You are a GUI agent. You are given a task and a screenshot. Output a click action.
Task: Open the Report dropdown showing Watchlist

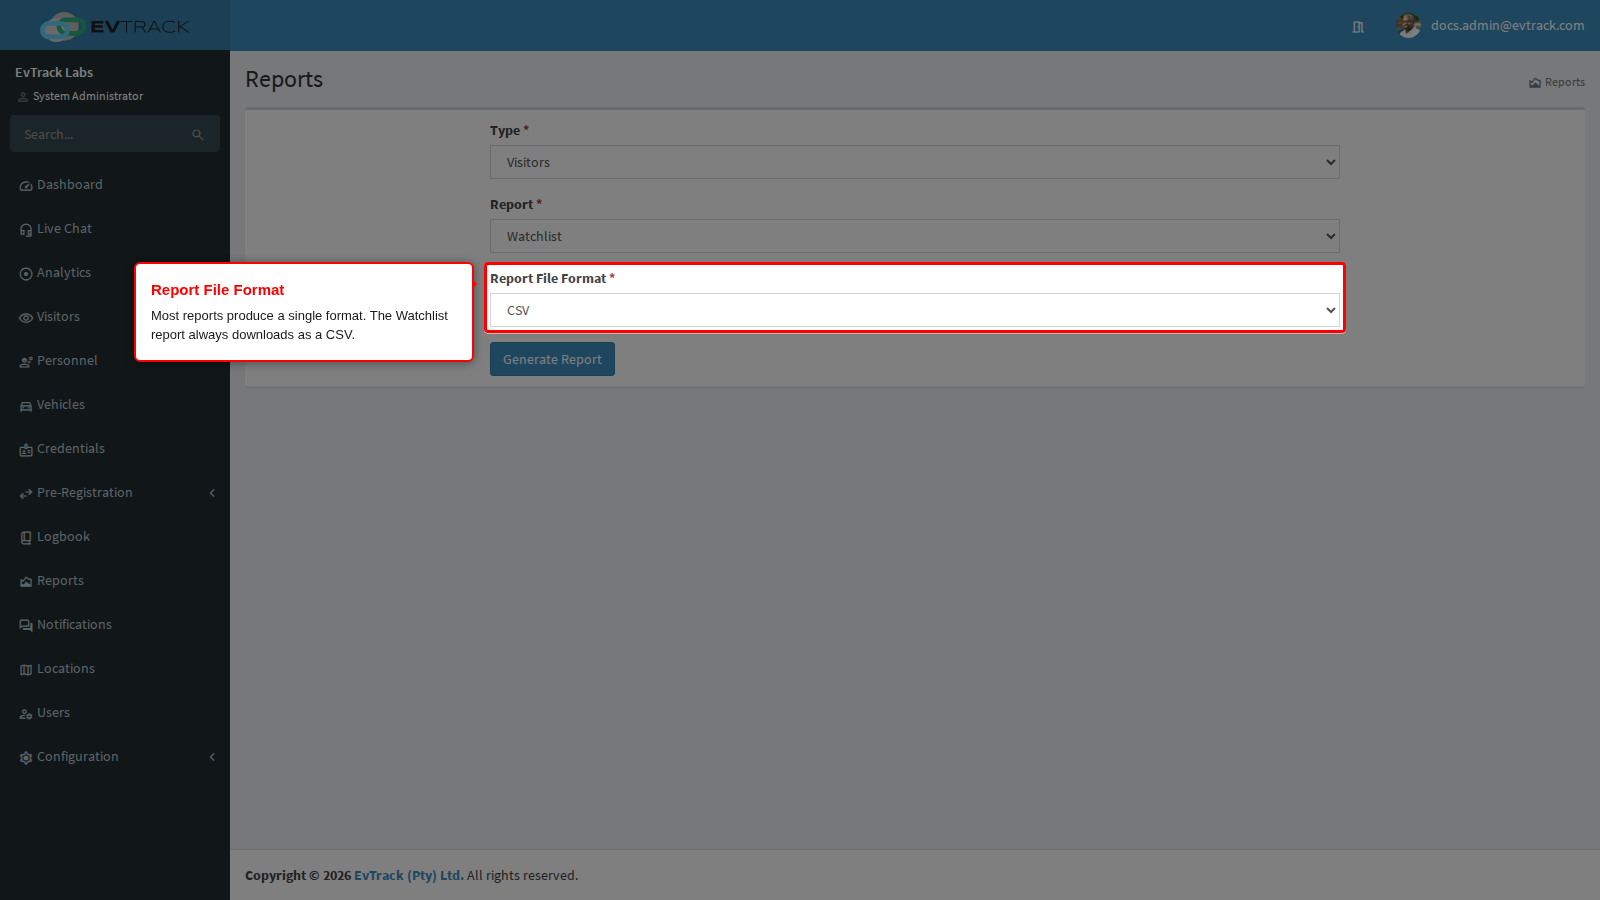click(915, 236)
